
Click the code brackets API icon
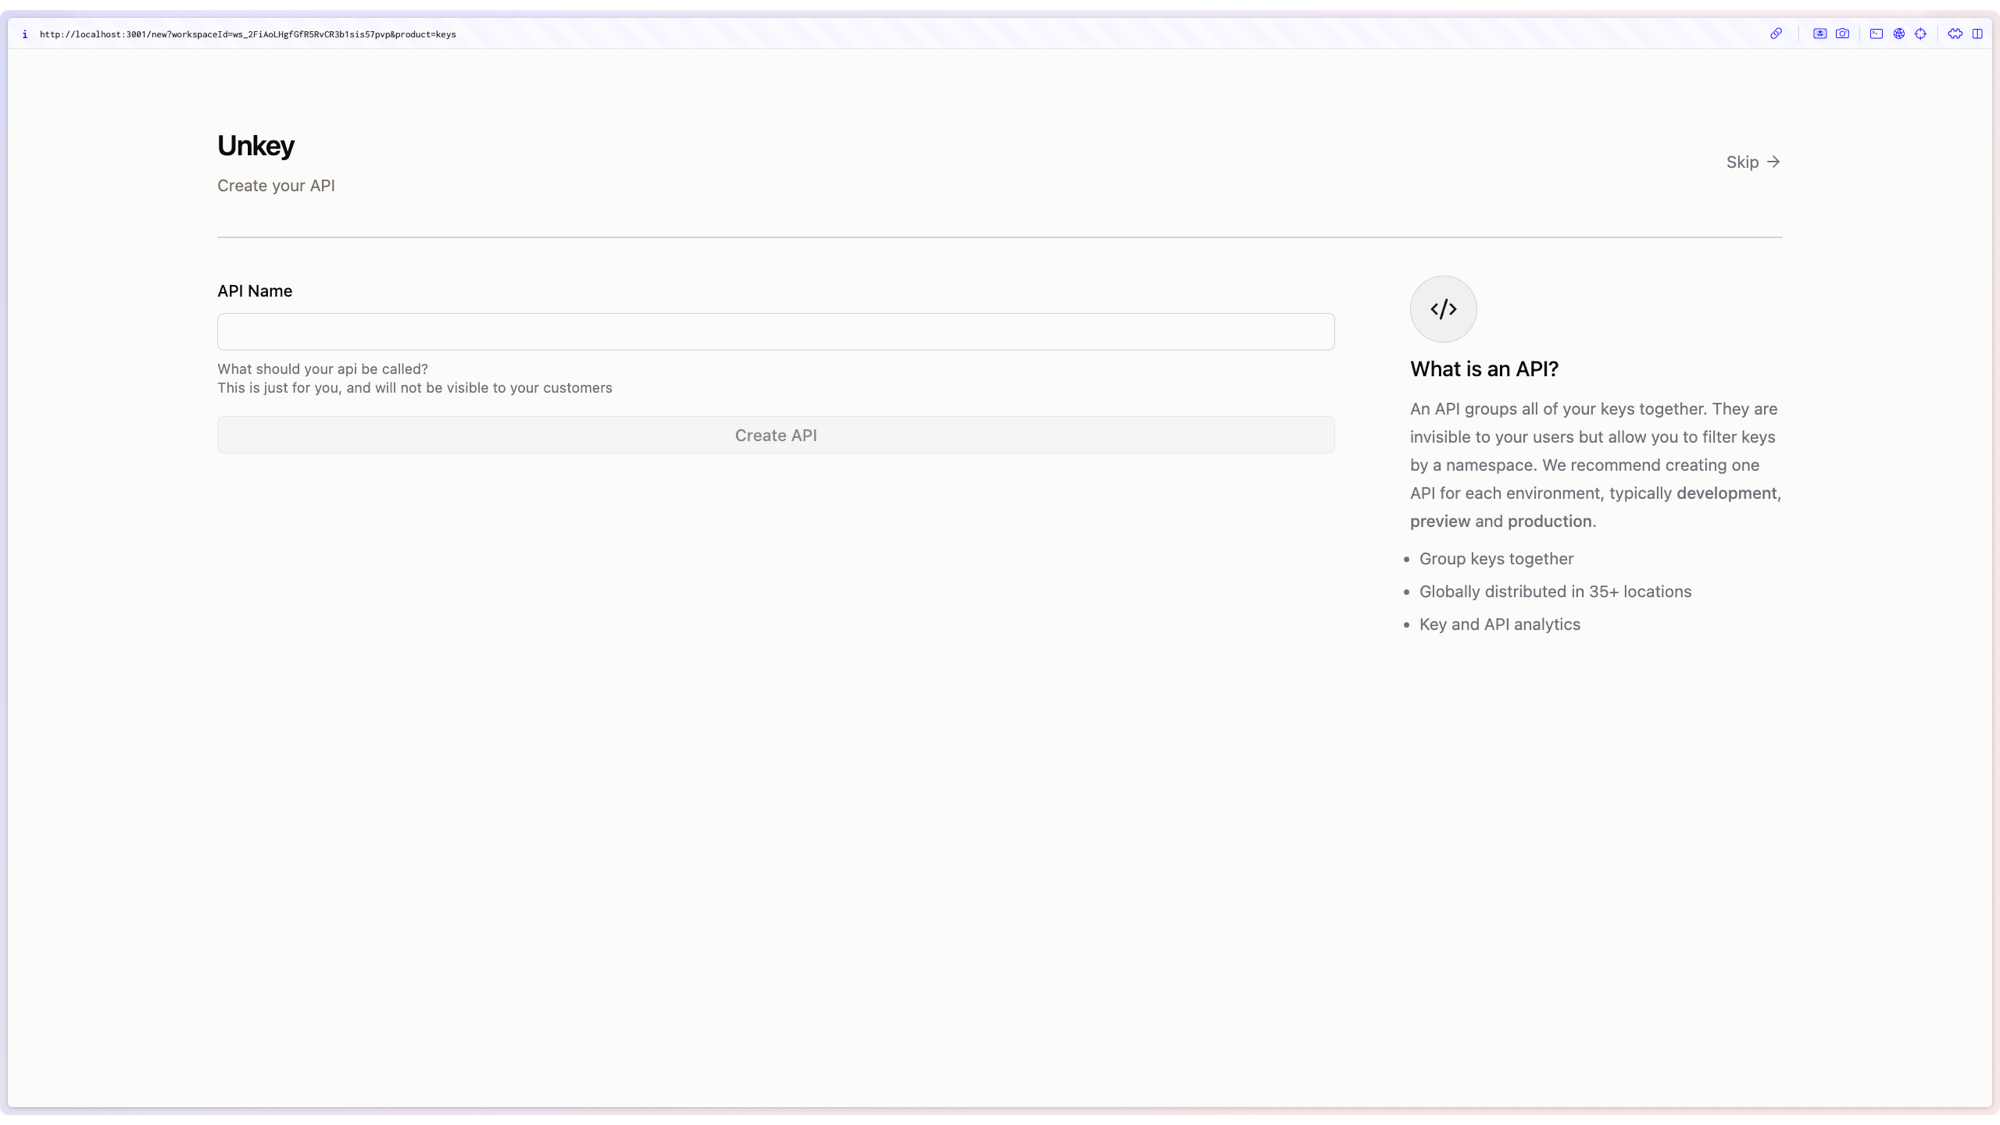coord(1443,309)
